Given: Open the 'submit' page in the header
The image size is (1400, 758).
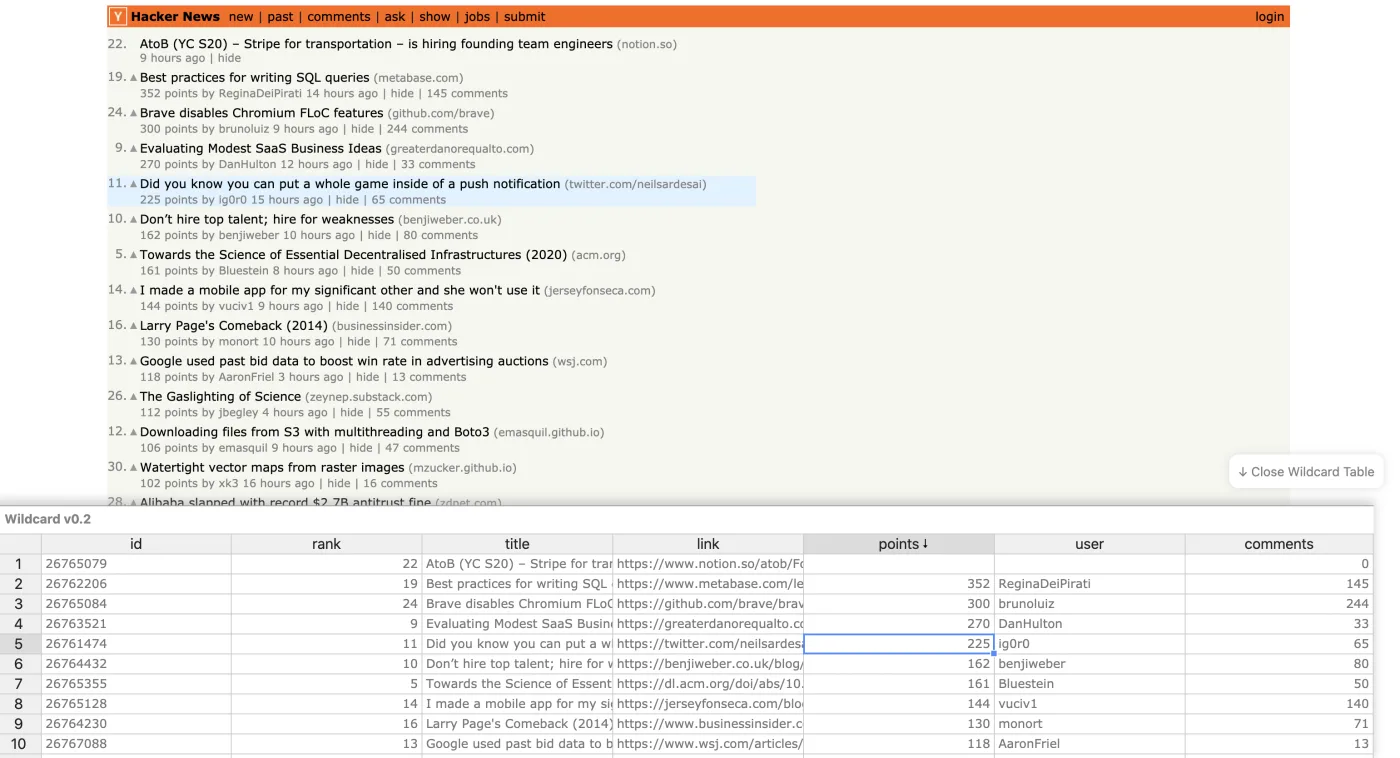Looking at the screenshot, I should click(x=525, y=17).
